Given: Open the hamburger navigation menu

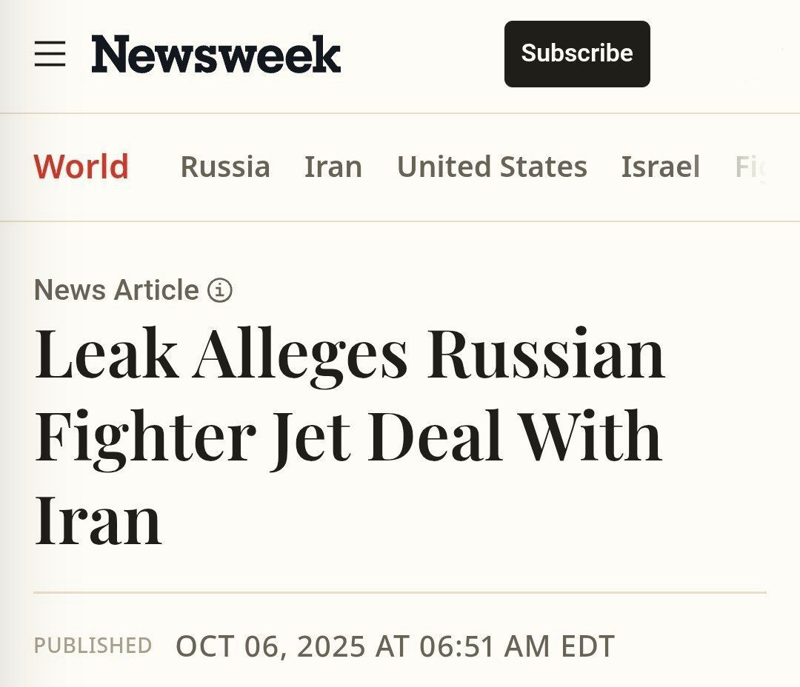Looking at the screenshot, I should 50,54.
